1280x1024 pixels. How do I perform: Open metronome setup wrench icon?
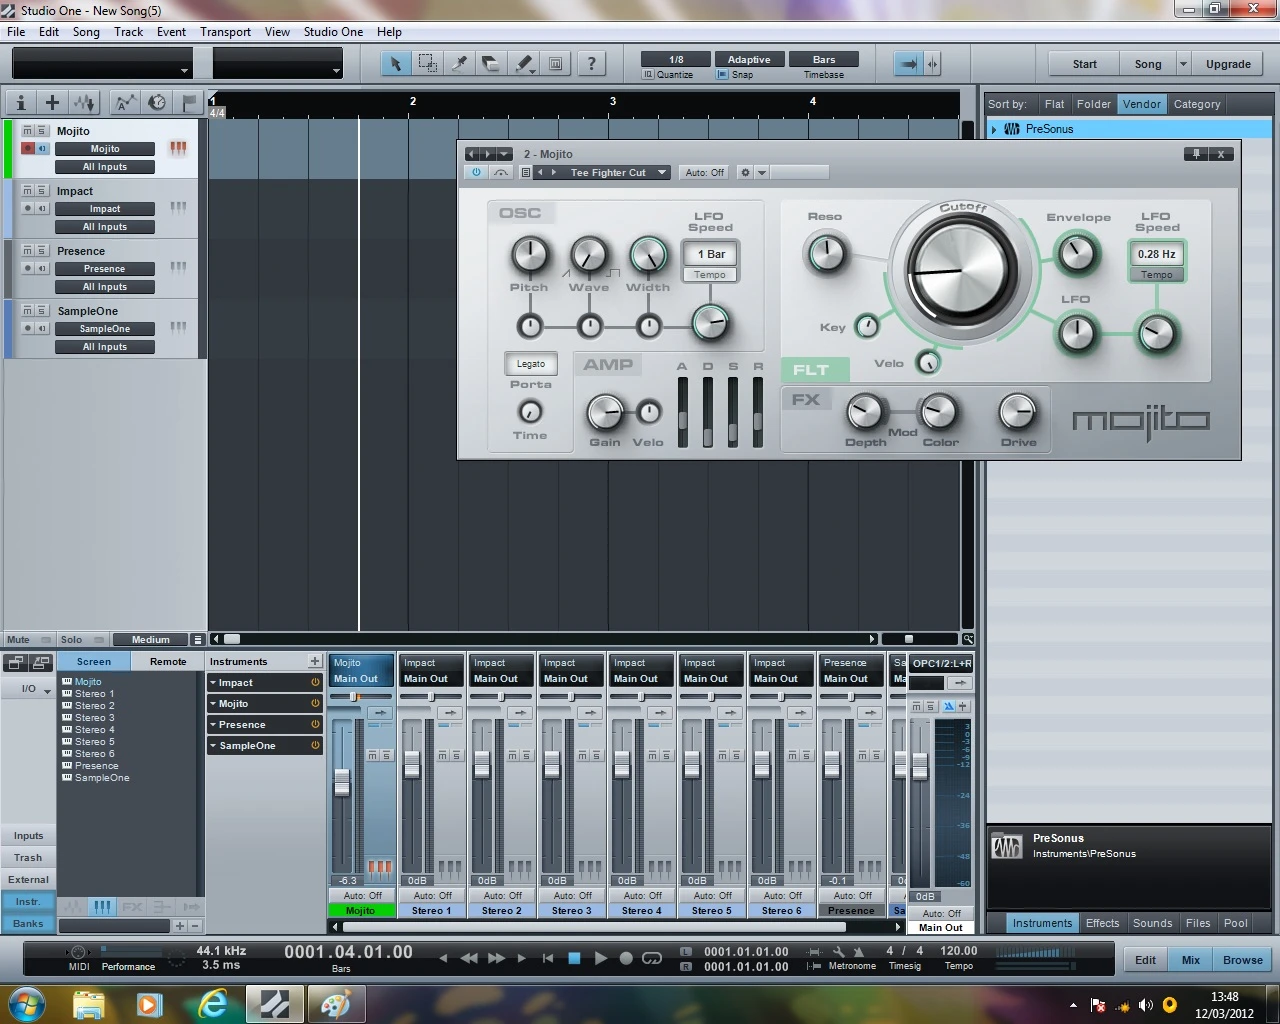(x=838, y=952)
